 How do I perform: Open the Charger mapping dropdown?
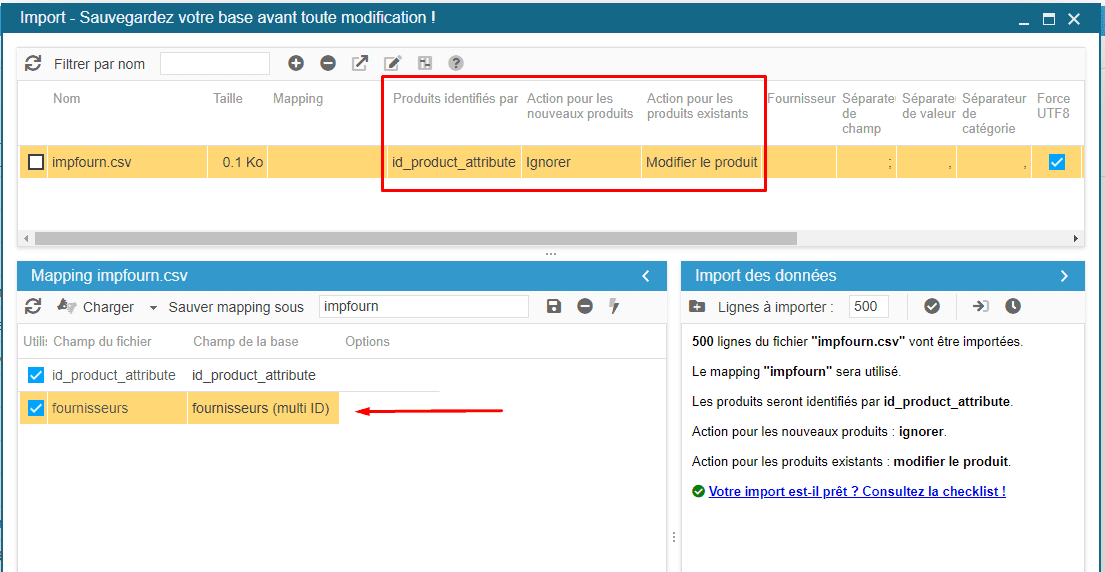153,307
